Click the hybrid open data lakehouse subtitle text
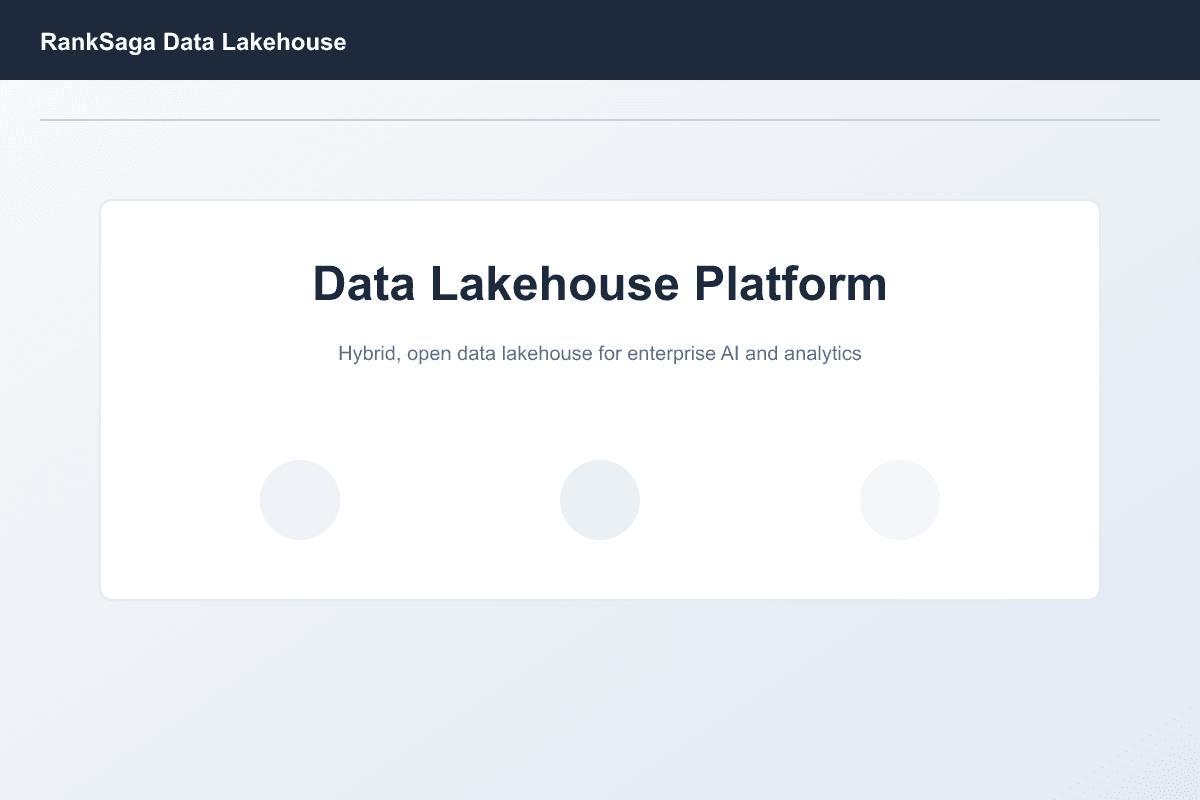Image resolution: width=1200 pixels, height=800 pixels. tap(600, 353)
